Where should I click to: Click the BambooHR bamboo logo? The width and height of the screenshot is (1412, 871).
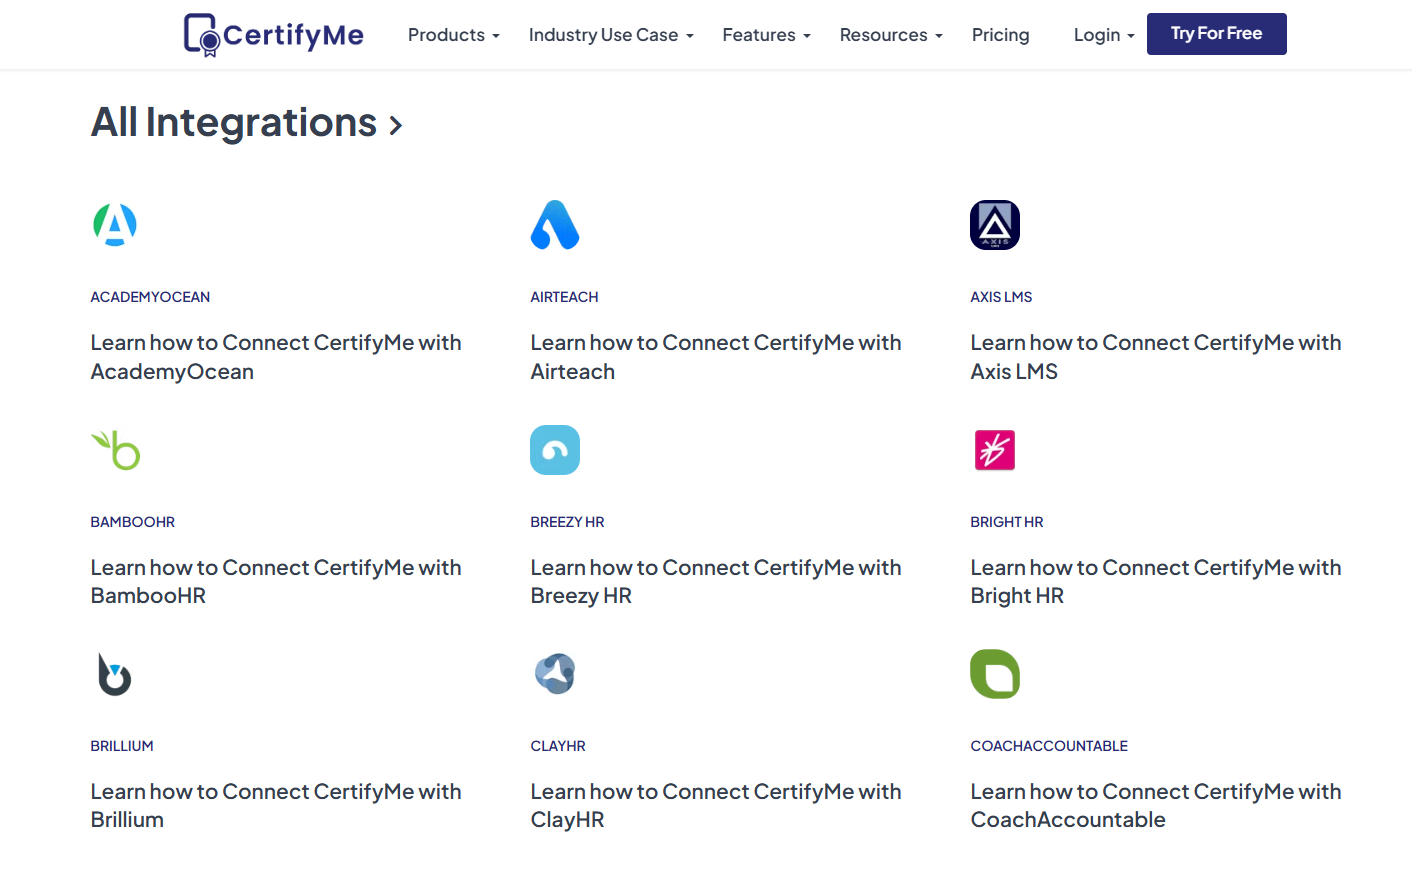click(115, 450)
